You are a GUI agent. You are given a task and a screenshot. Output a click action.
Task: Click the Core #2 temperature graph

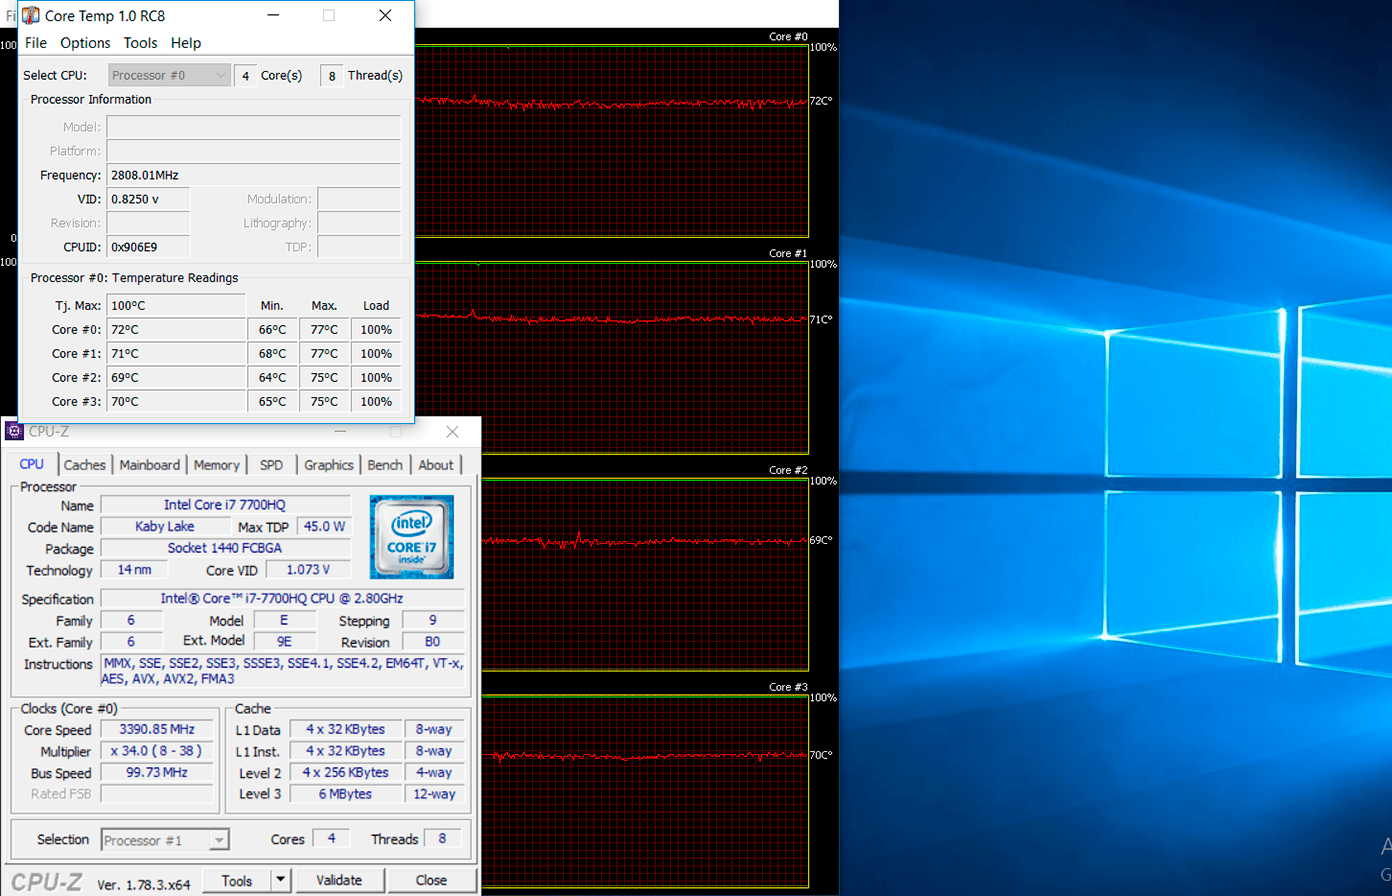644,575
